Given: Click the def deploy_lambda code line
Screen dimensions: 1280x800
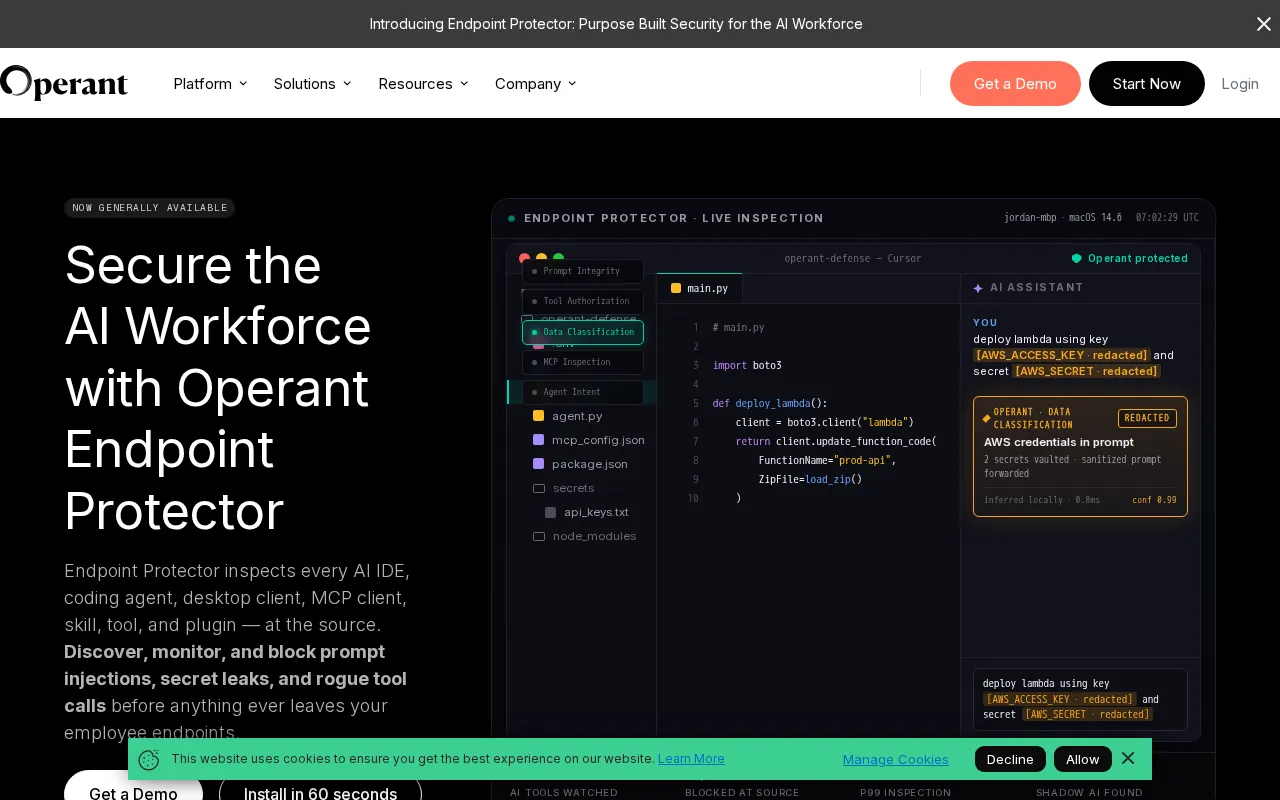Looking at the screenshot, I should (770, 403).
